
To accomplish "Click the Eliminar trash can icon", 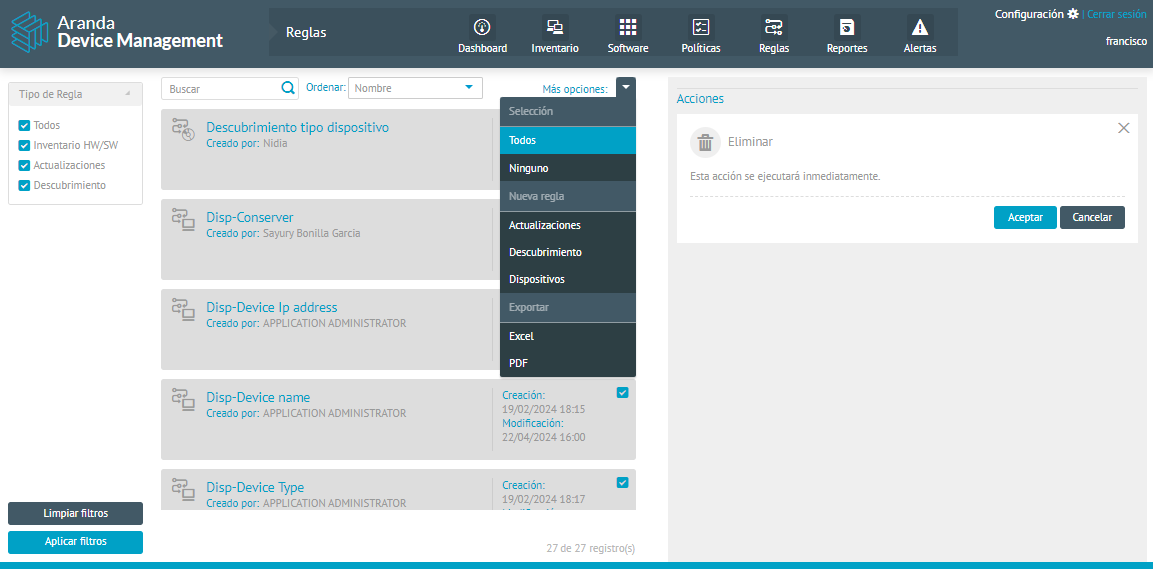I will (705, 142).
